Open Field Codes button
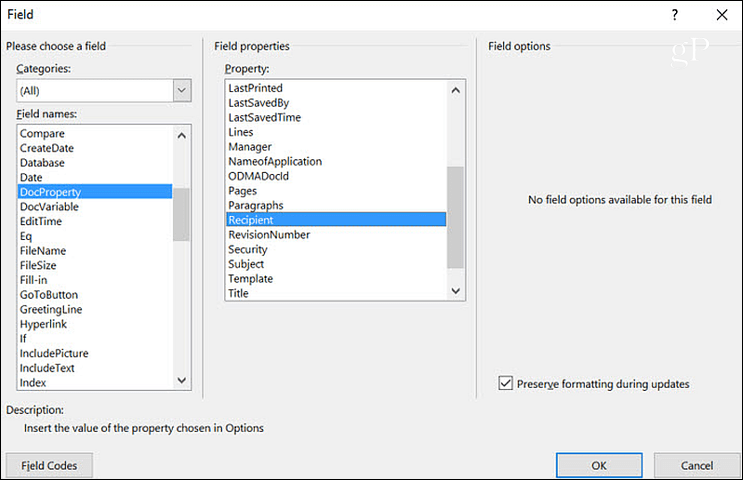 pos(49,465)
